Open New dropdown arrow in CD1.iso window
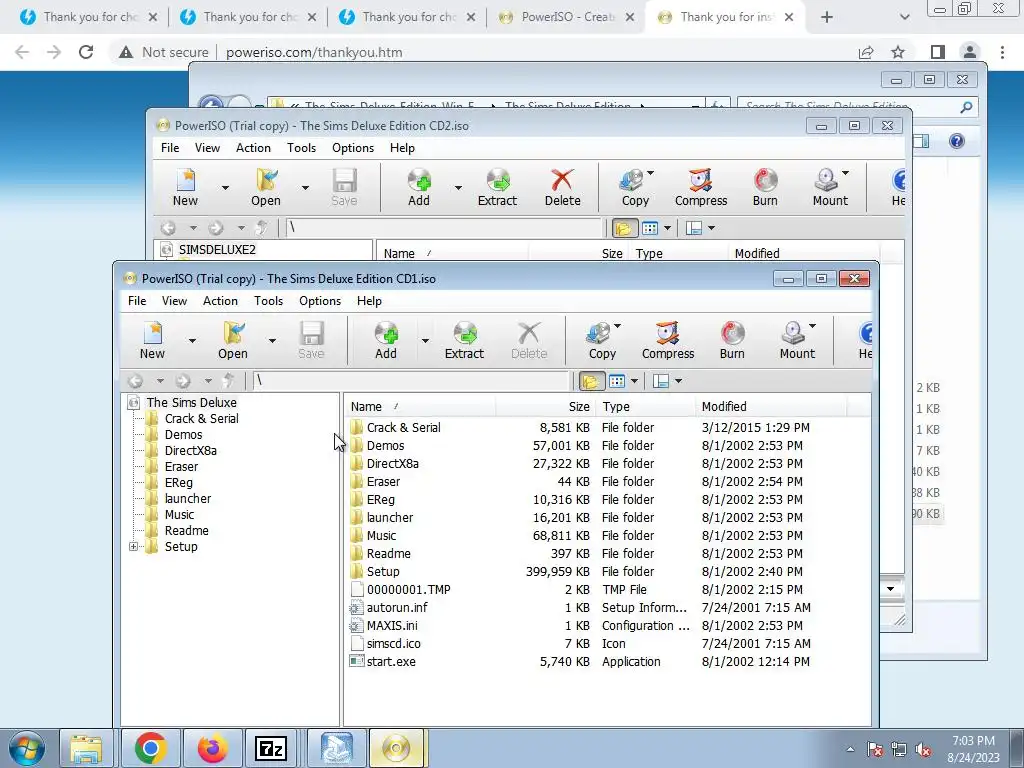Screen dimensions: 1024x768 coord(192,341)
